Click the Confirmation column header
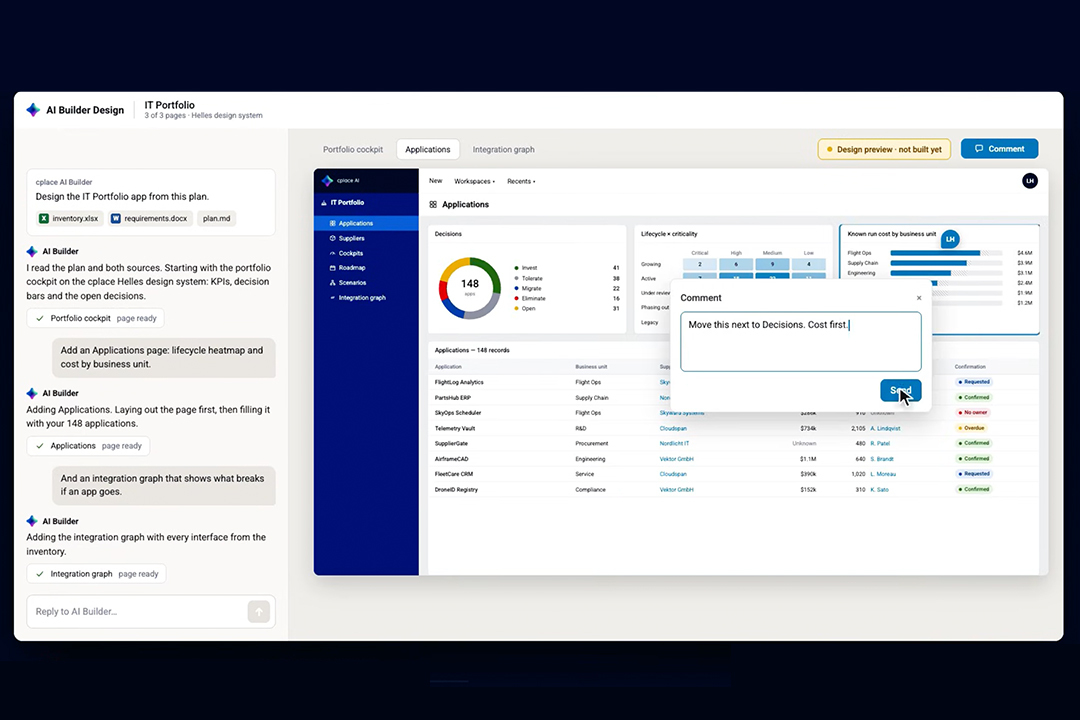This screenshot has height=720, width=1080. pyautogui.click(x=970, y=367)
